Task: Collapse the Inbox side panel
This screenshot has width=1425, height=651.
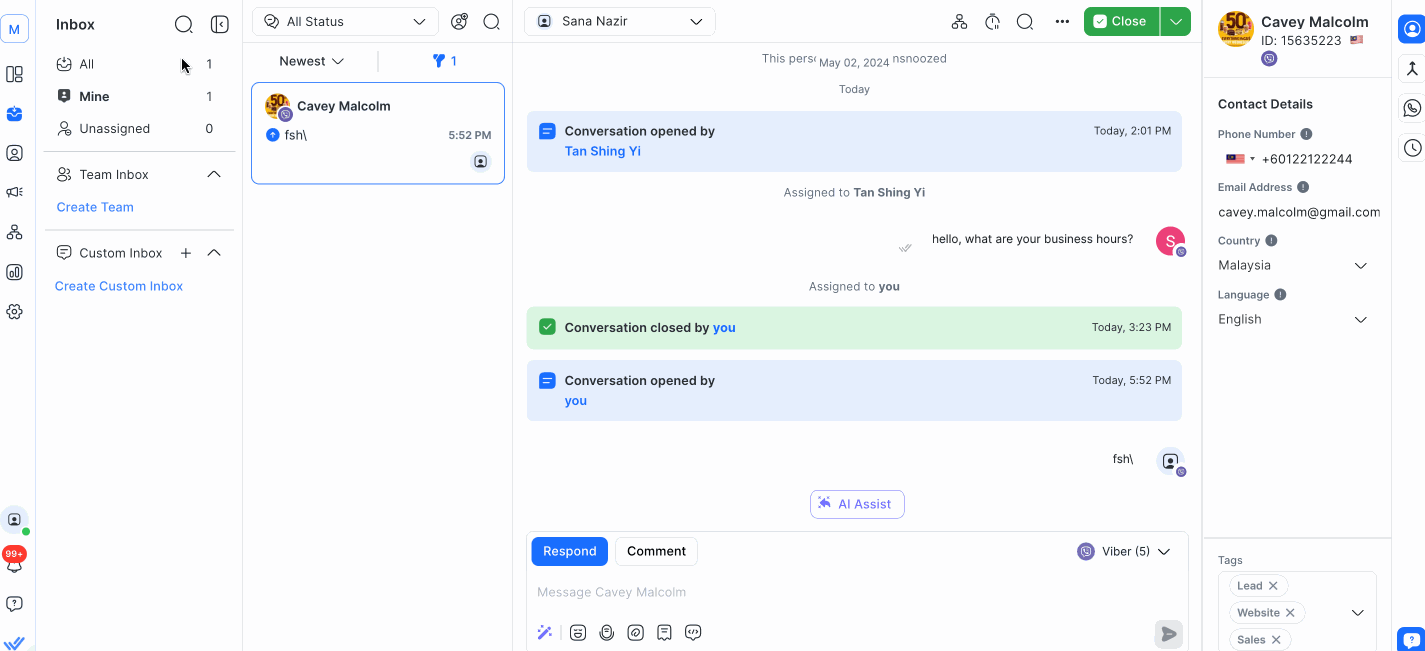Action: coord(220,24)
